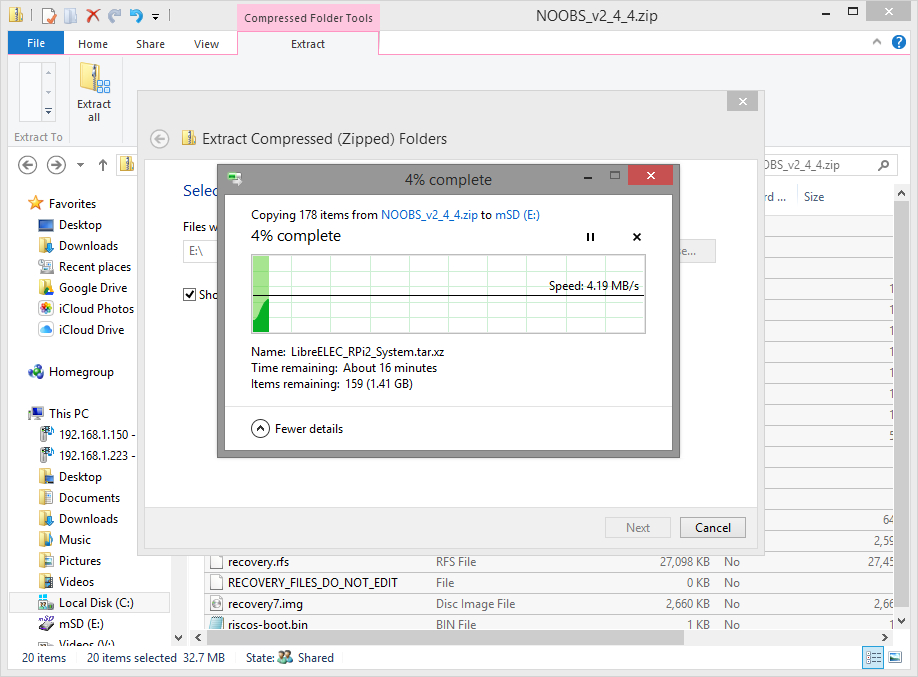Collapse the ribbon with the chevron
918x677 pixels.
tap(876, 42)
